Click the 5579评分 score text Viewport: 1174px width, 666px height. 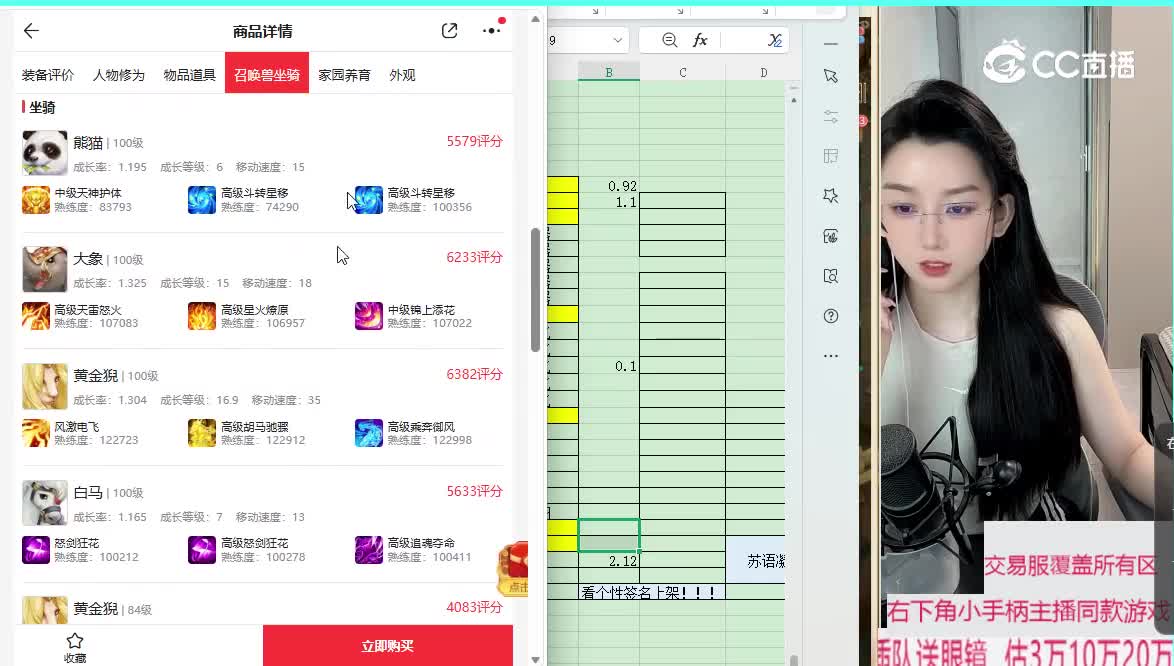point(475,141)
